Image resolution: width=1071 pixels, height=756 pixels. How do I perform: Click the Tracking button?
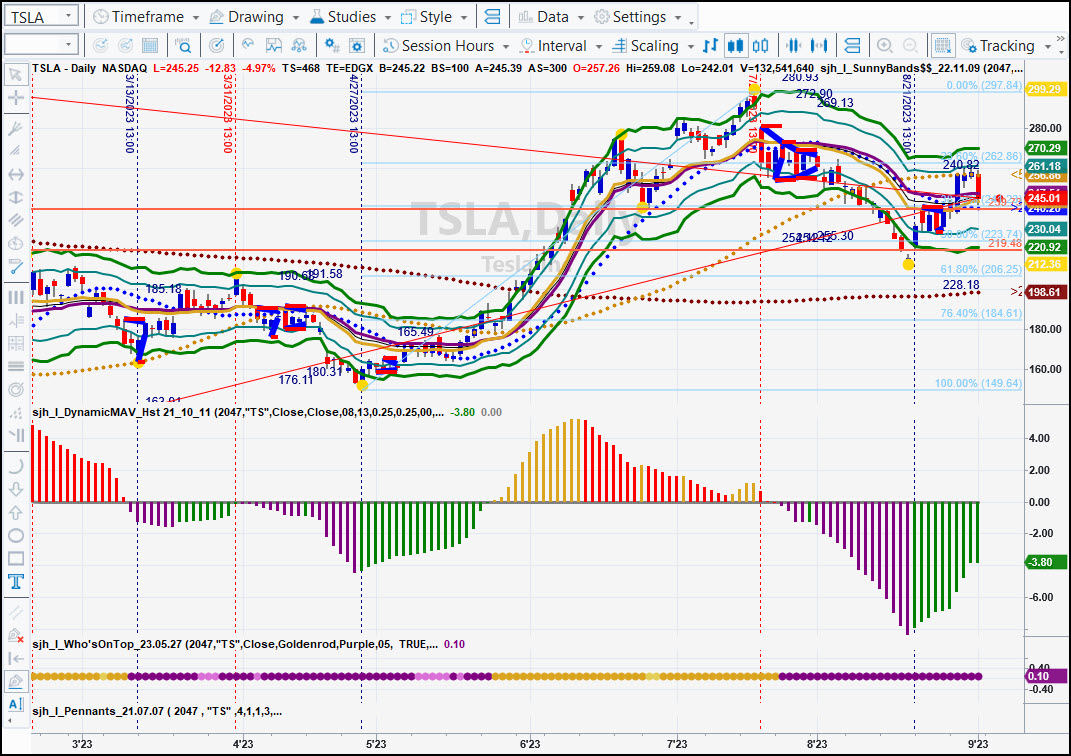point(999,46)
